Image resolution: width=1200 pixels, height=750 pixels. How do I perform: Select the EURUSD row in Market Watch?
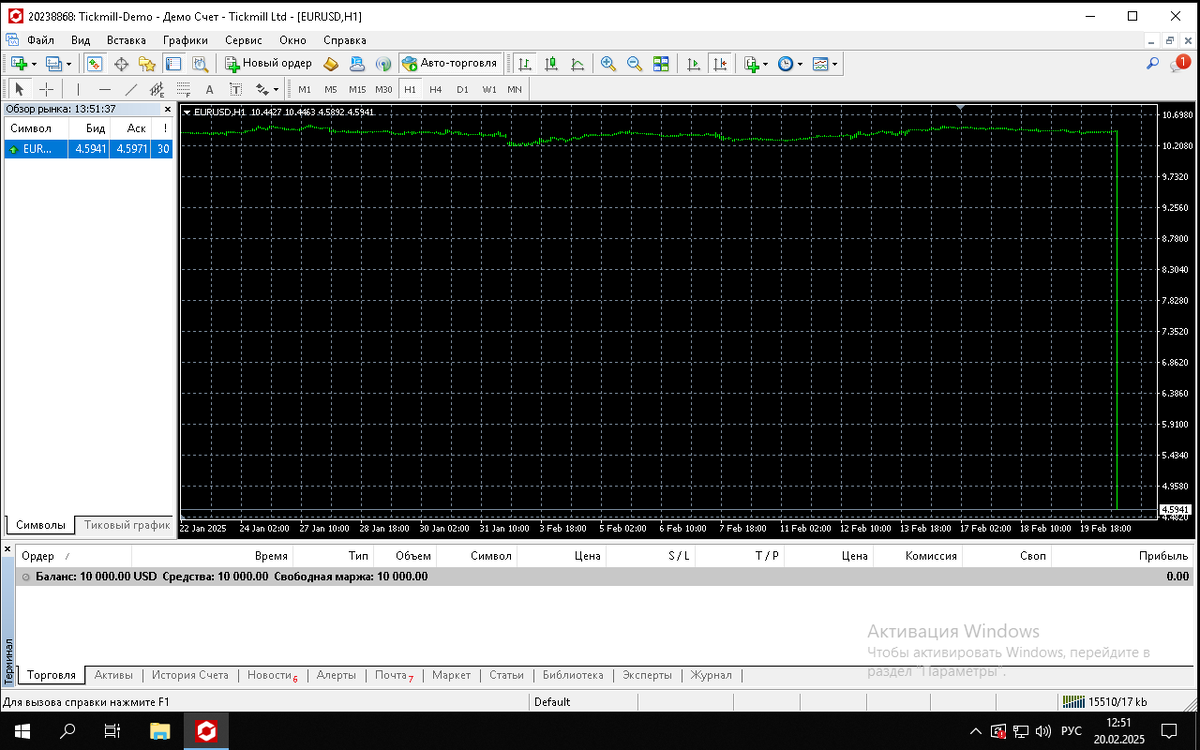(88, 149)
